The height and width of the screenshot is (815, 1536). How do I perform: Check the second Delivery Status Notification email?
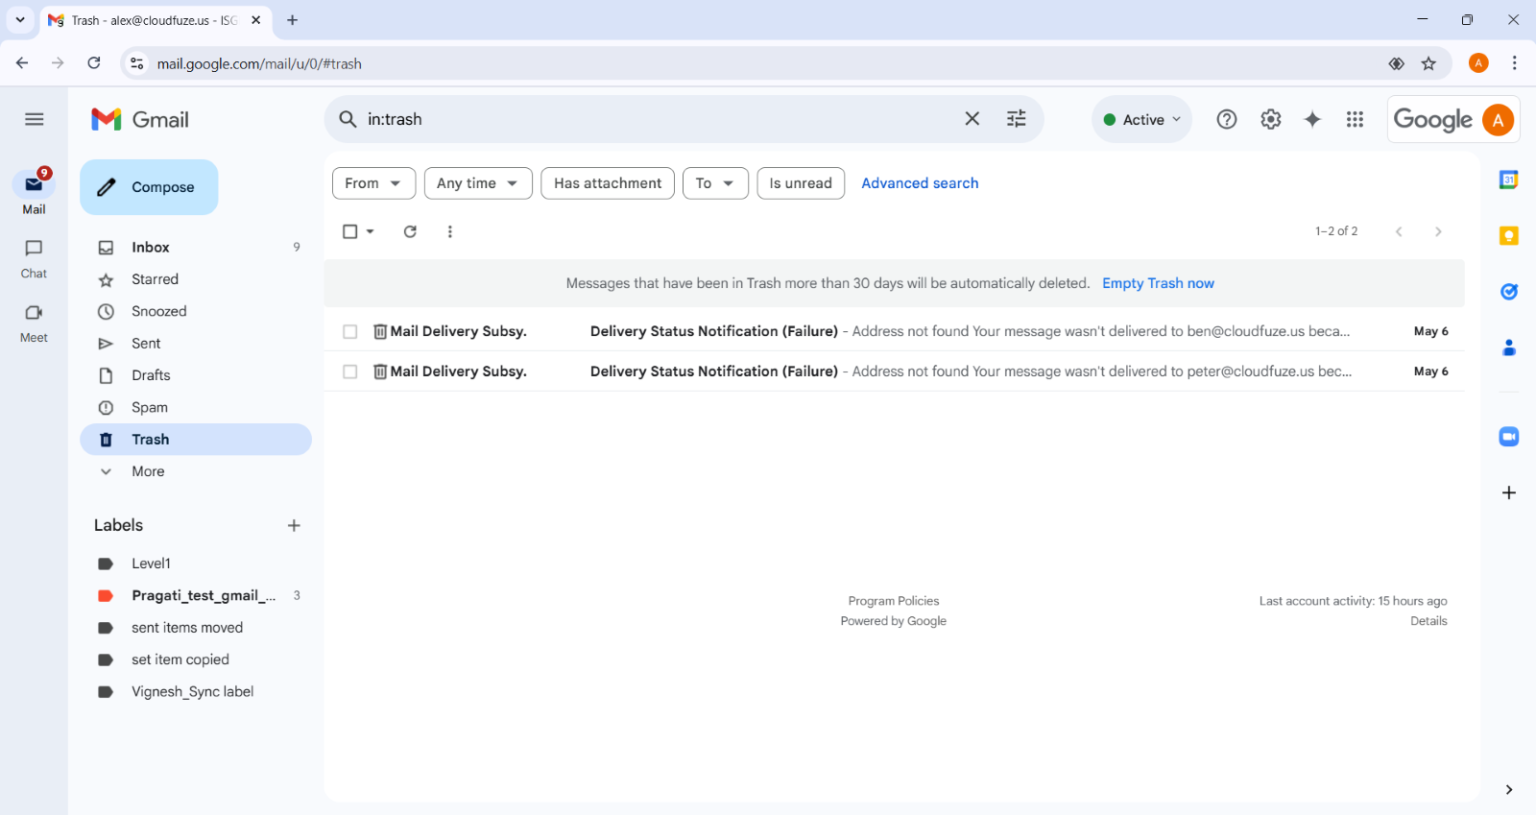[x=350, y=371]
